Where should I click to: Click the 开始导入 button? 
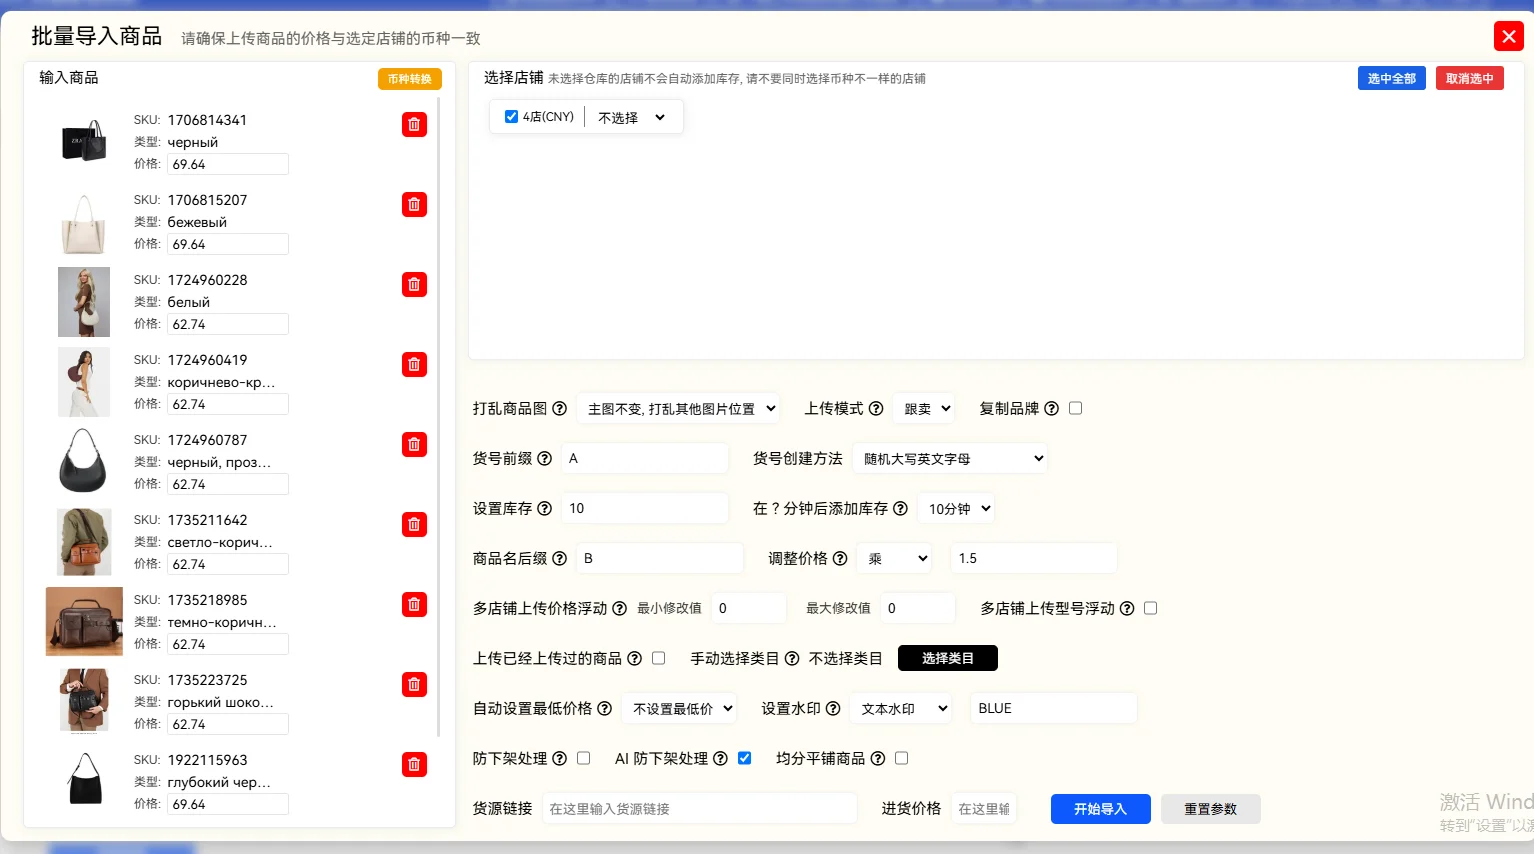coord(1100,809)
